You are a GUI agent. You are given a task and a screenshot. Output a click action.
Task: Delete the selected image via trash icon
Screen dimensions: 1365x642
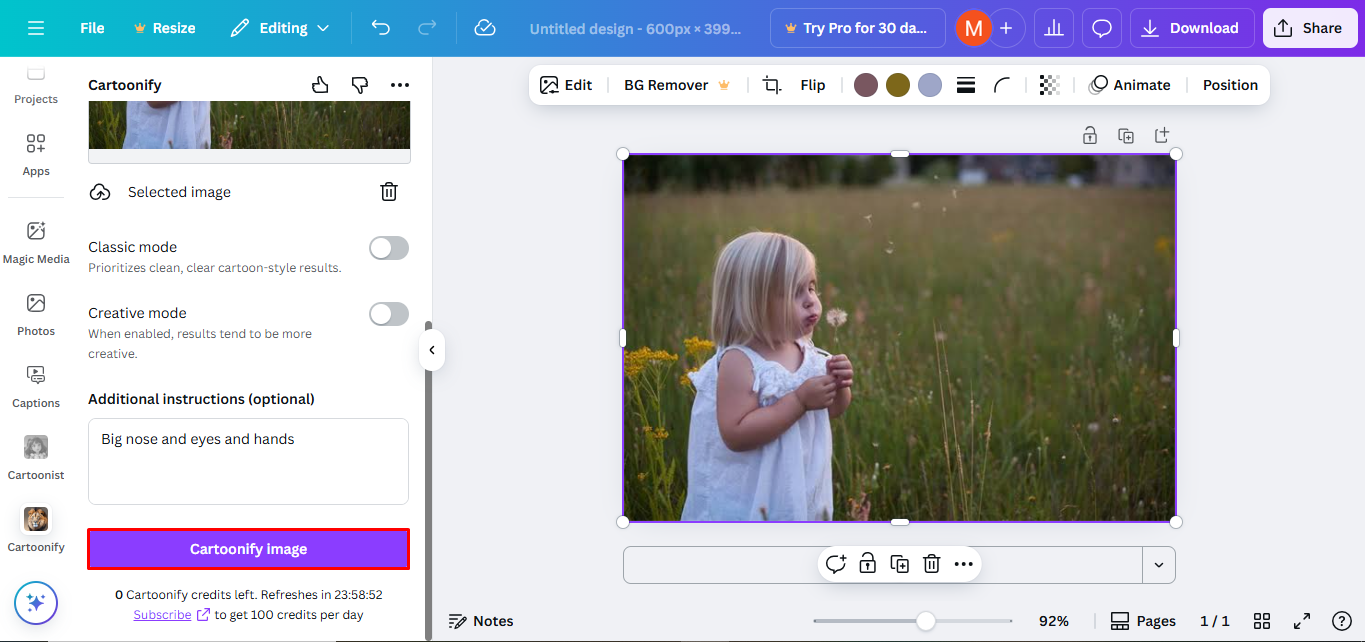pos(389,191)
